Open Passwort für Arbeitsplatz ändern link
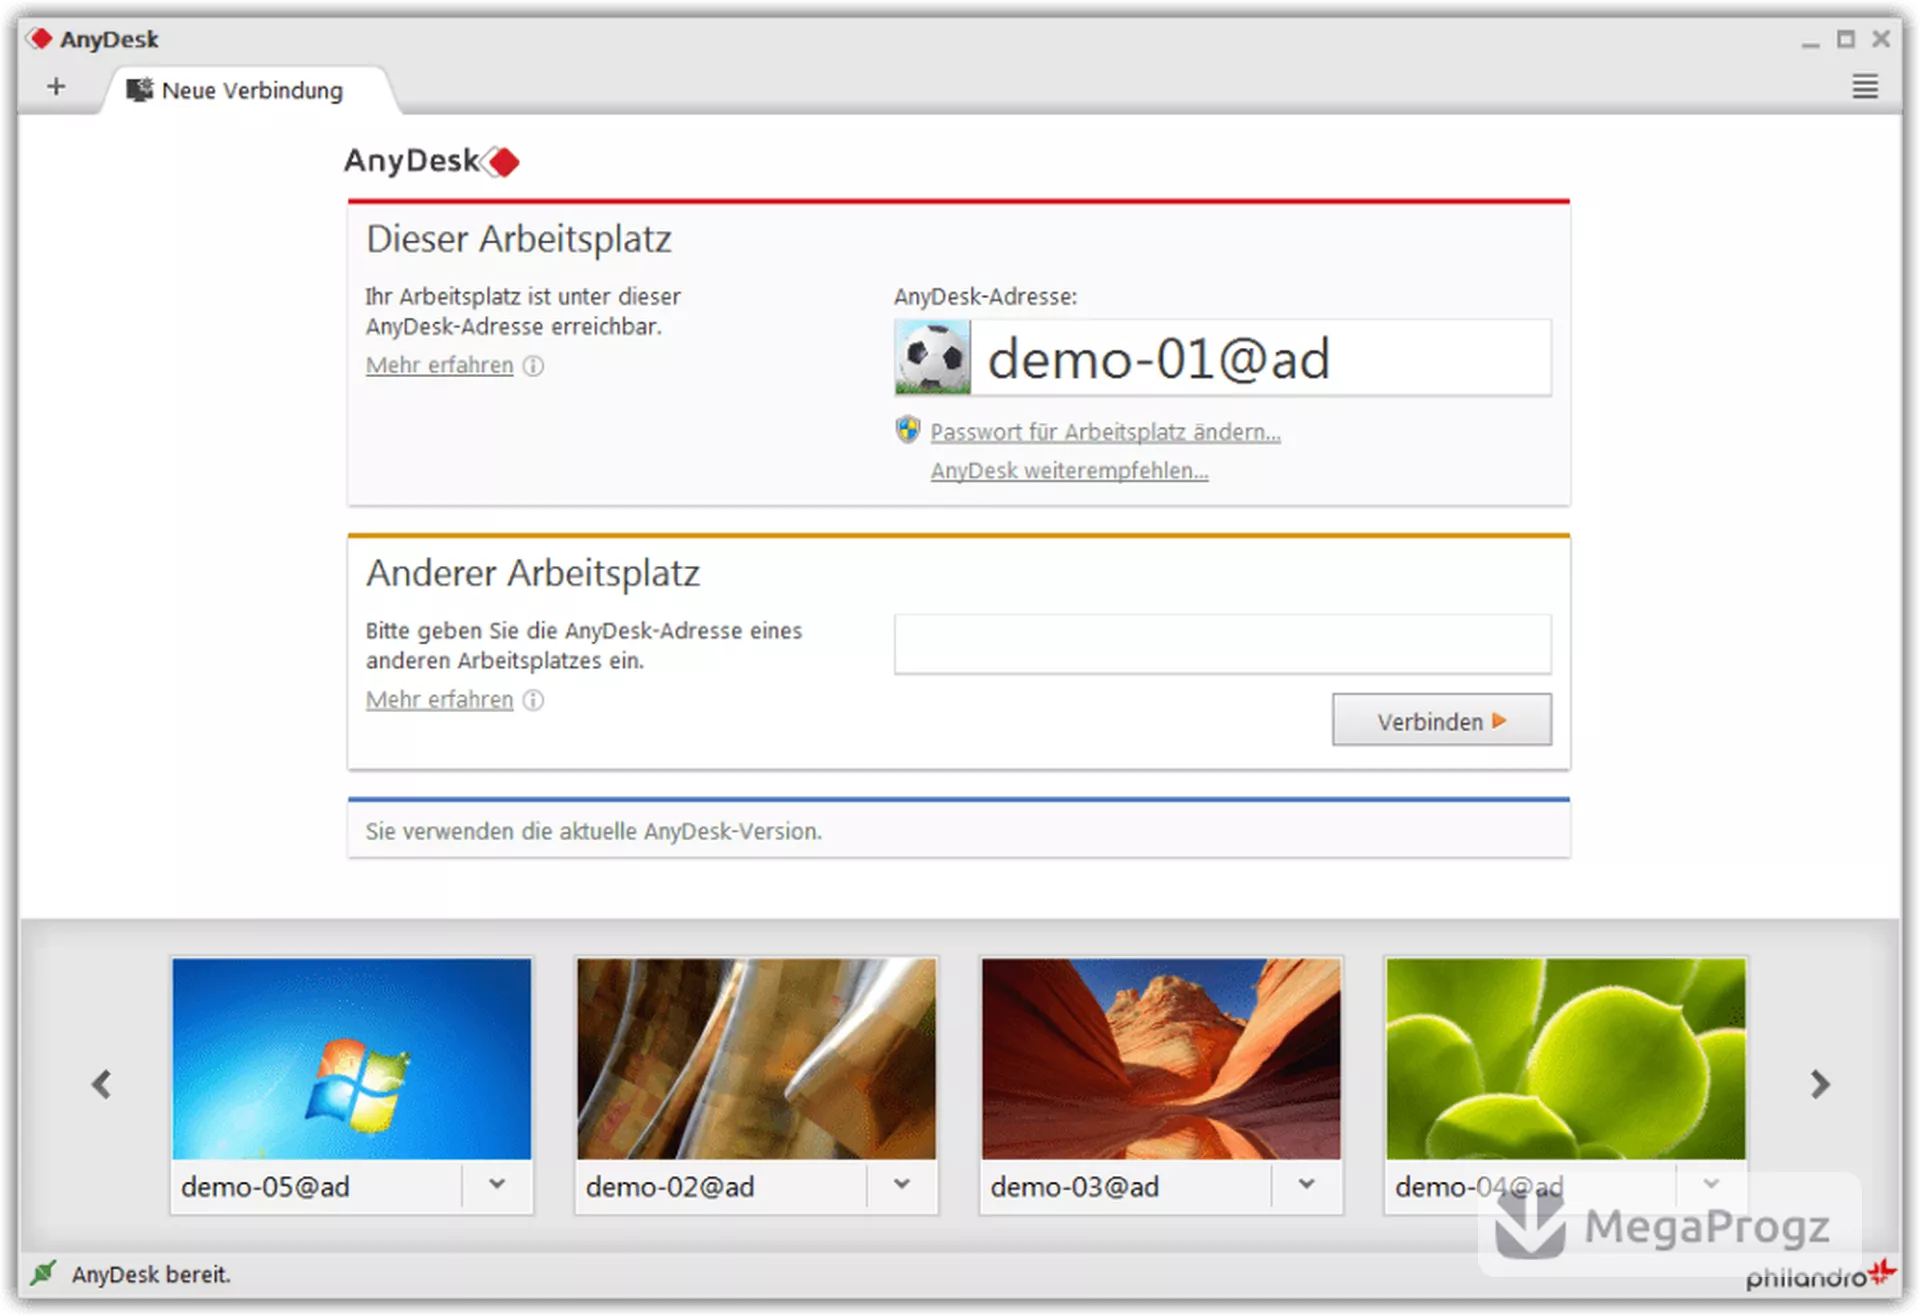Screen dimensions: 1920x1316 click(1105, 432)
